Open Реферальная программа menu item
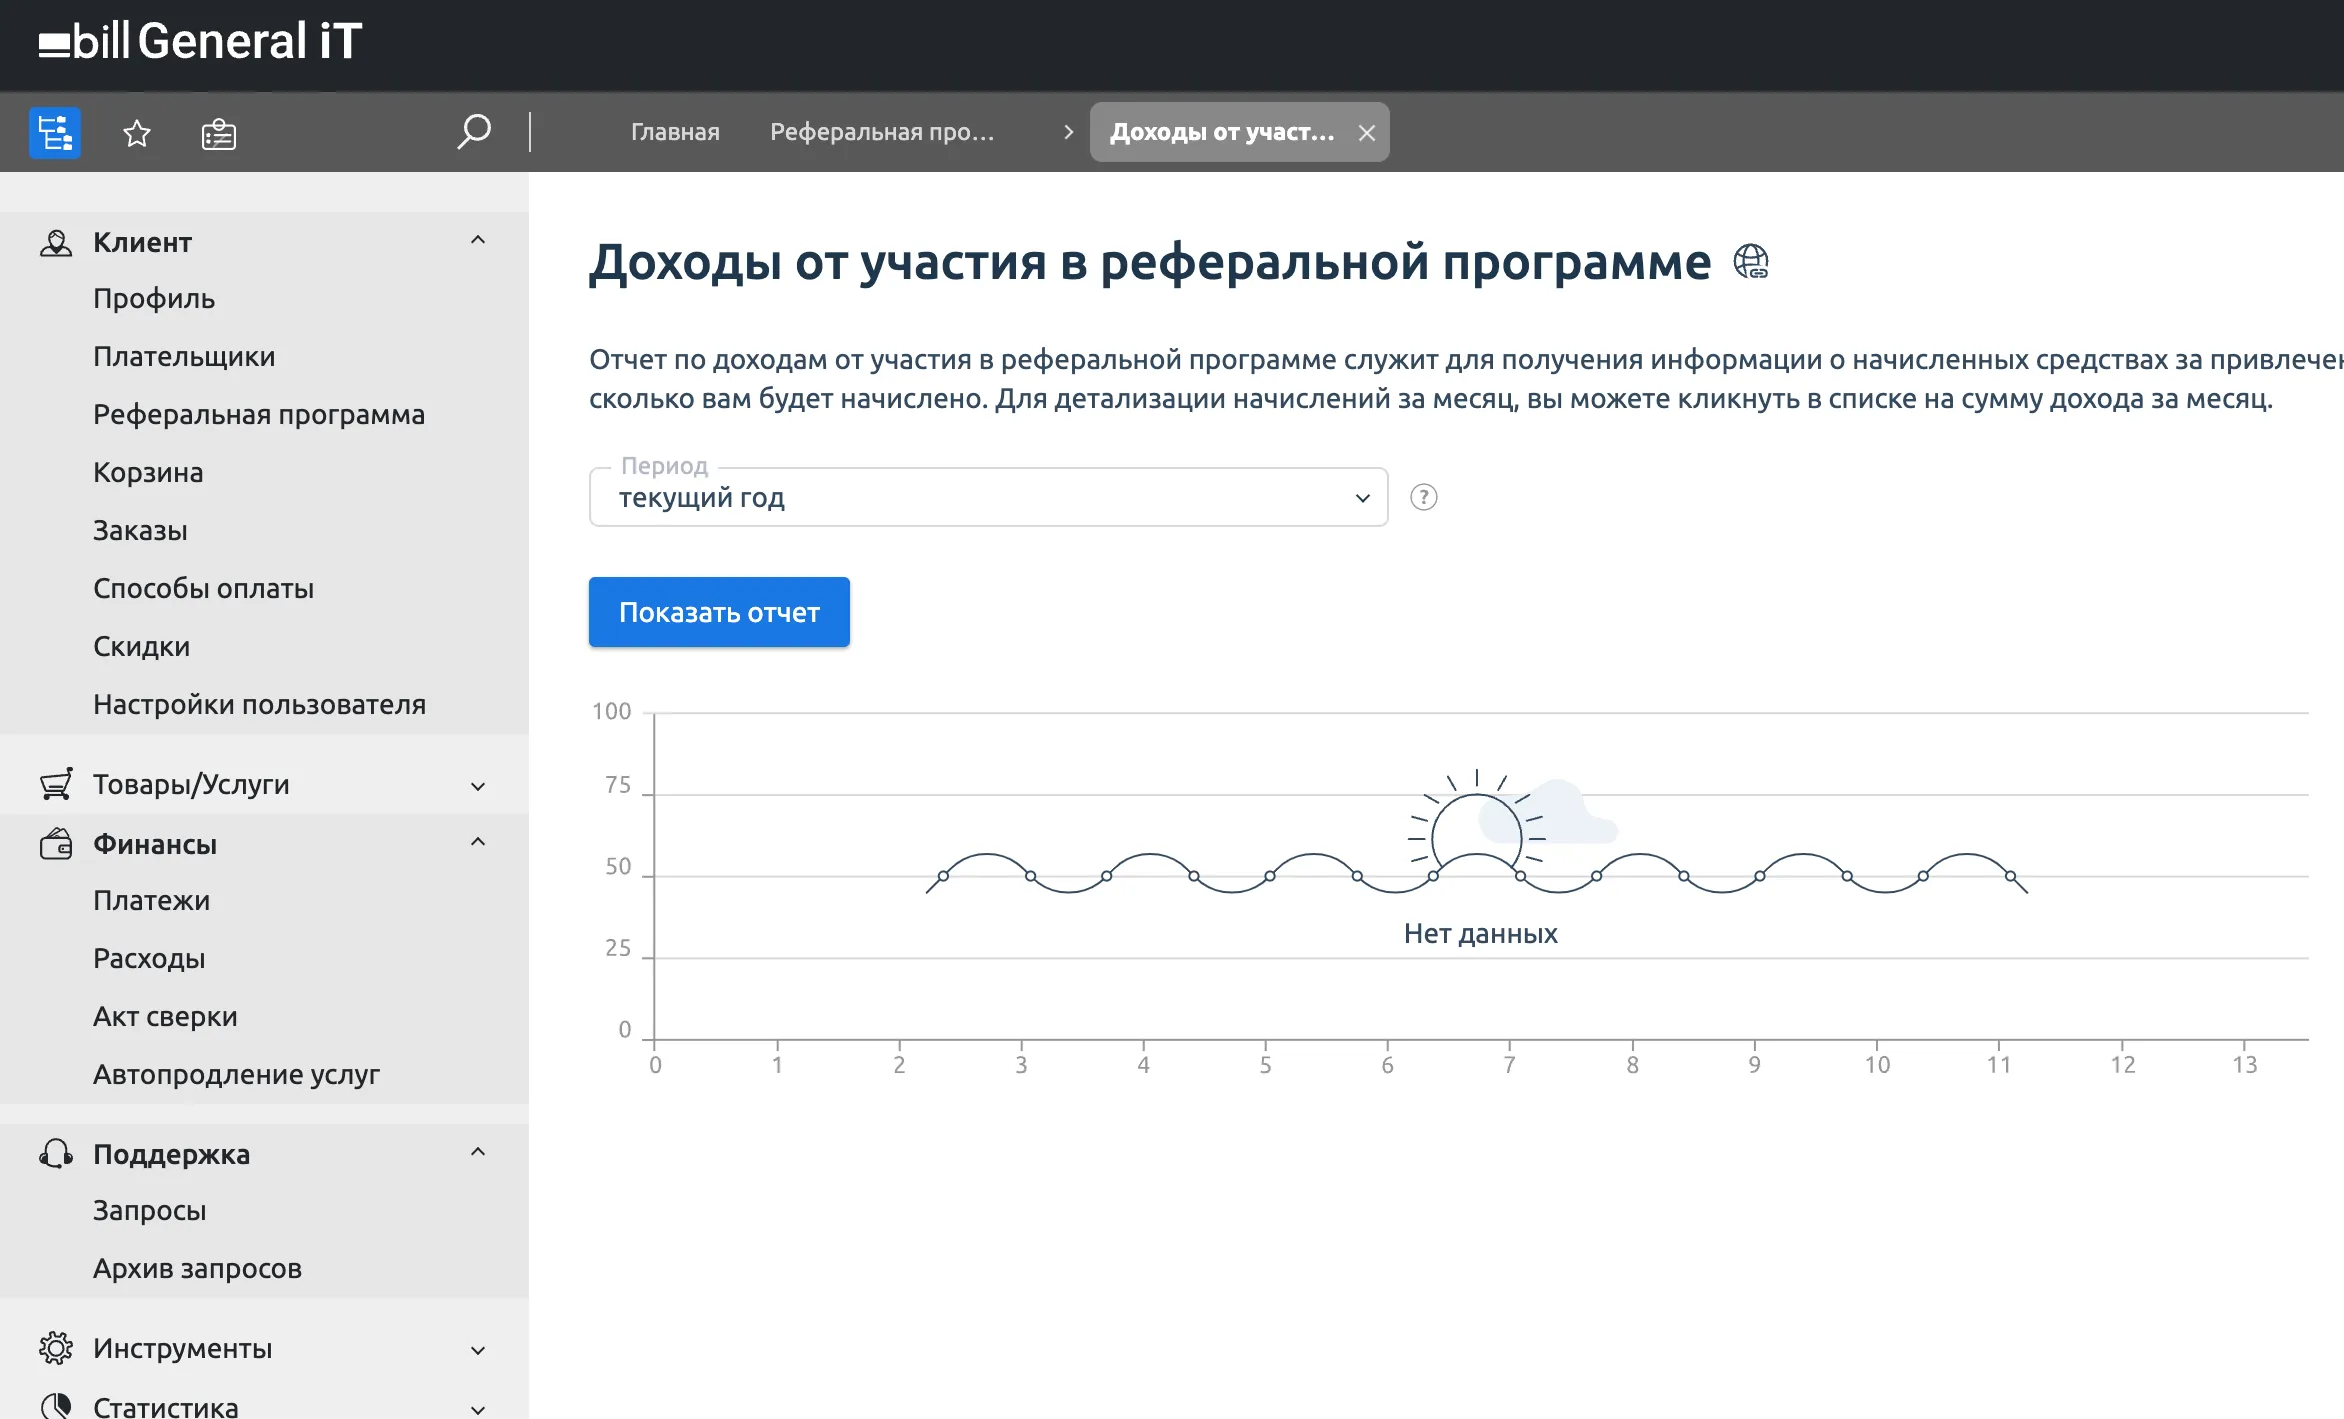The width and height of the screenshot is (2344, 1419). click(259, 414)
